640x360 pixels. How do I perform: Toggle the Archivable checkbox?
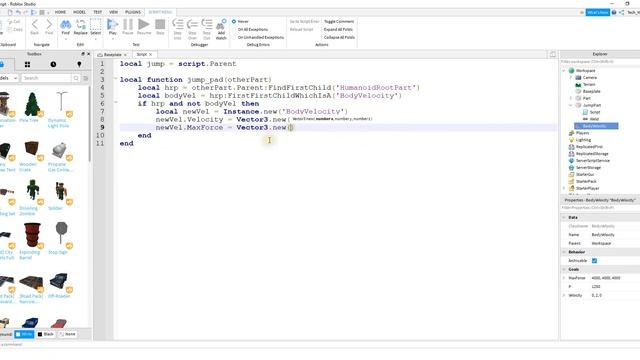pos(594,261)
